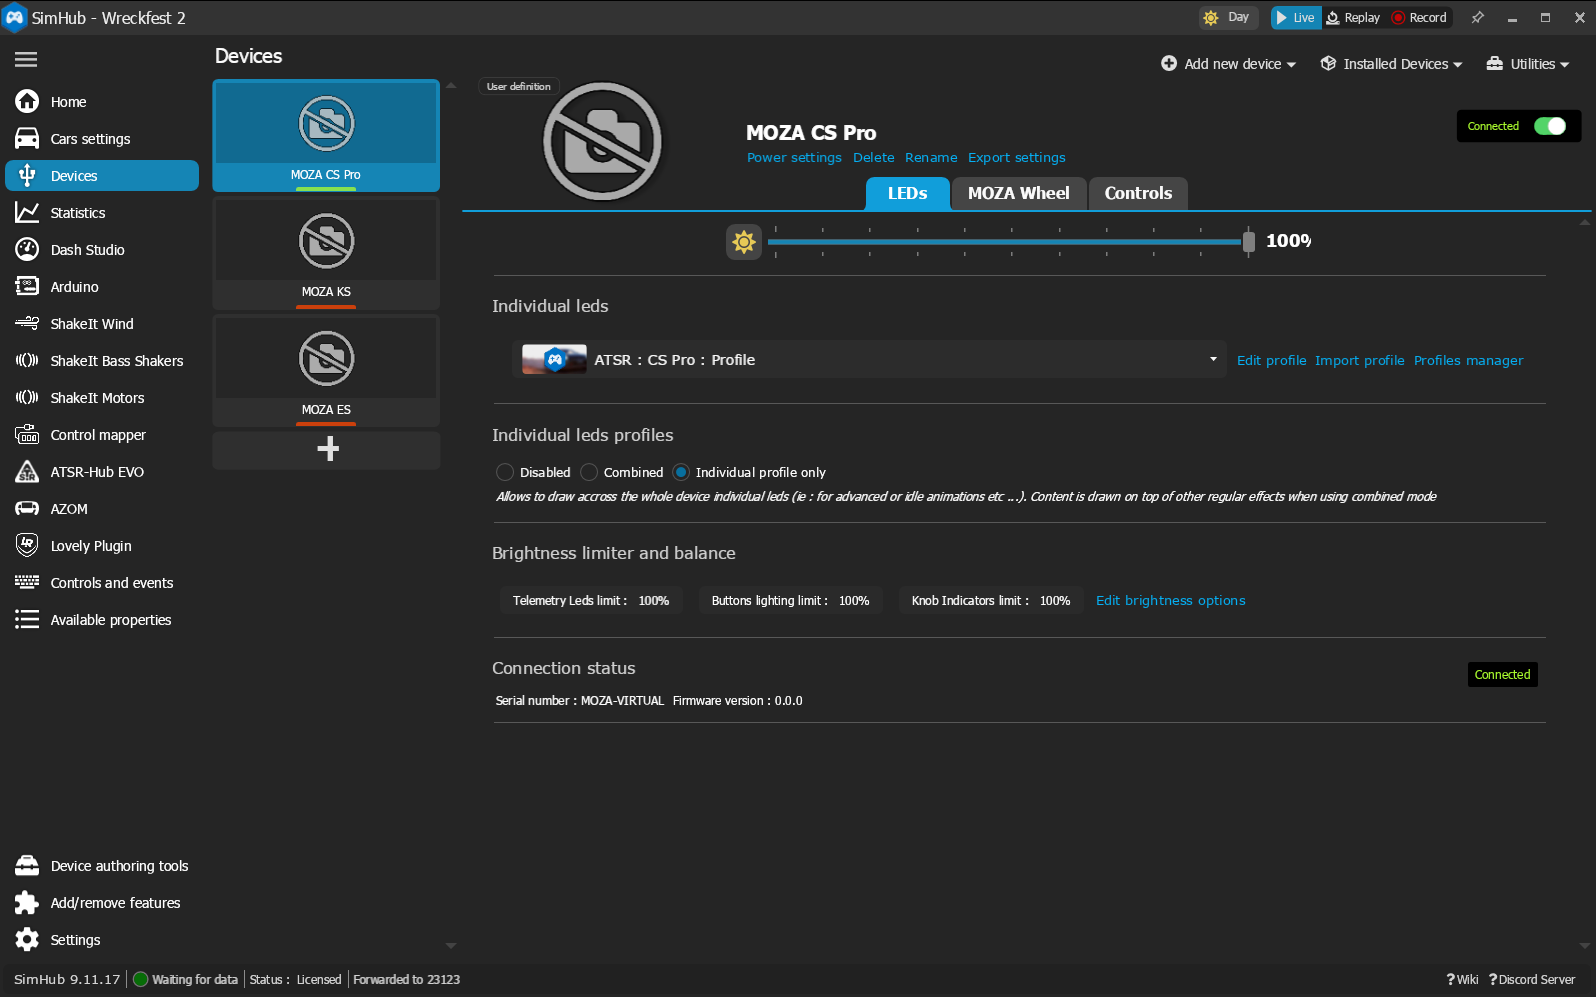Screen dimensions: 1596x997
Task: Expand the Utilities dropdown
Action: [1528, 64]
